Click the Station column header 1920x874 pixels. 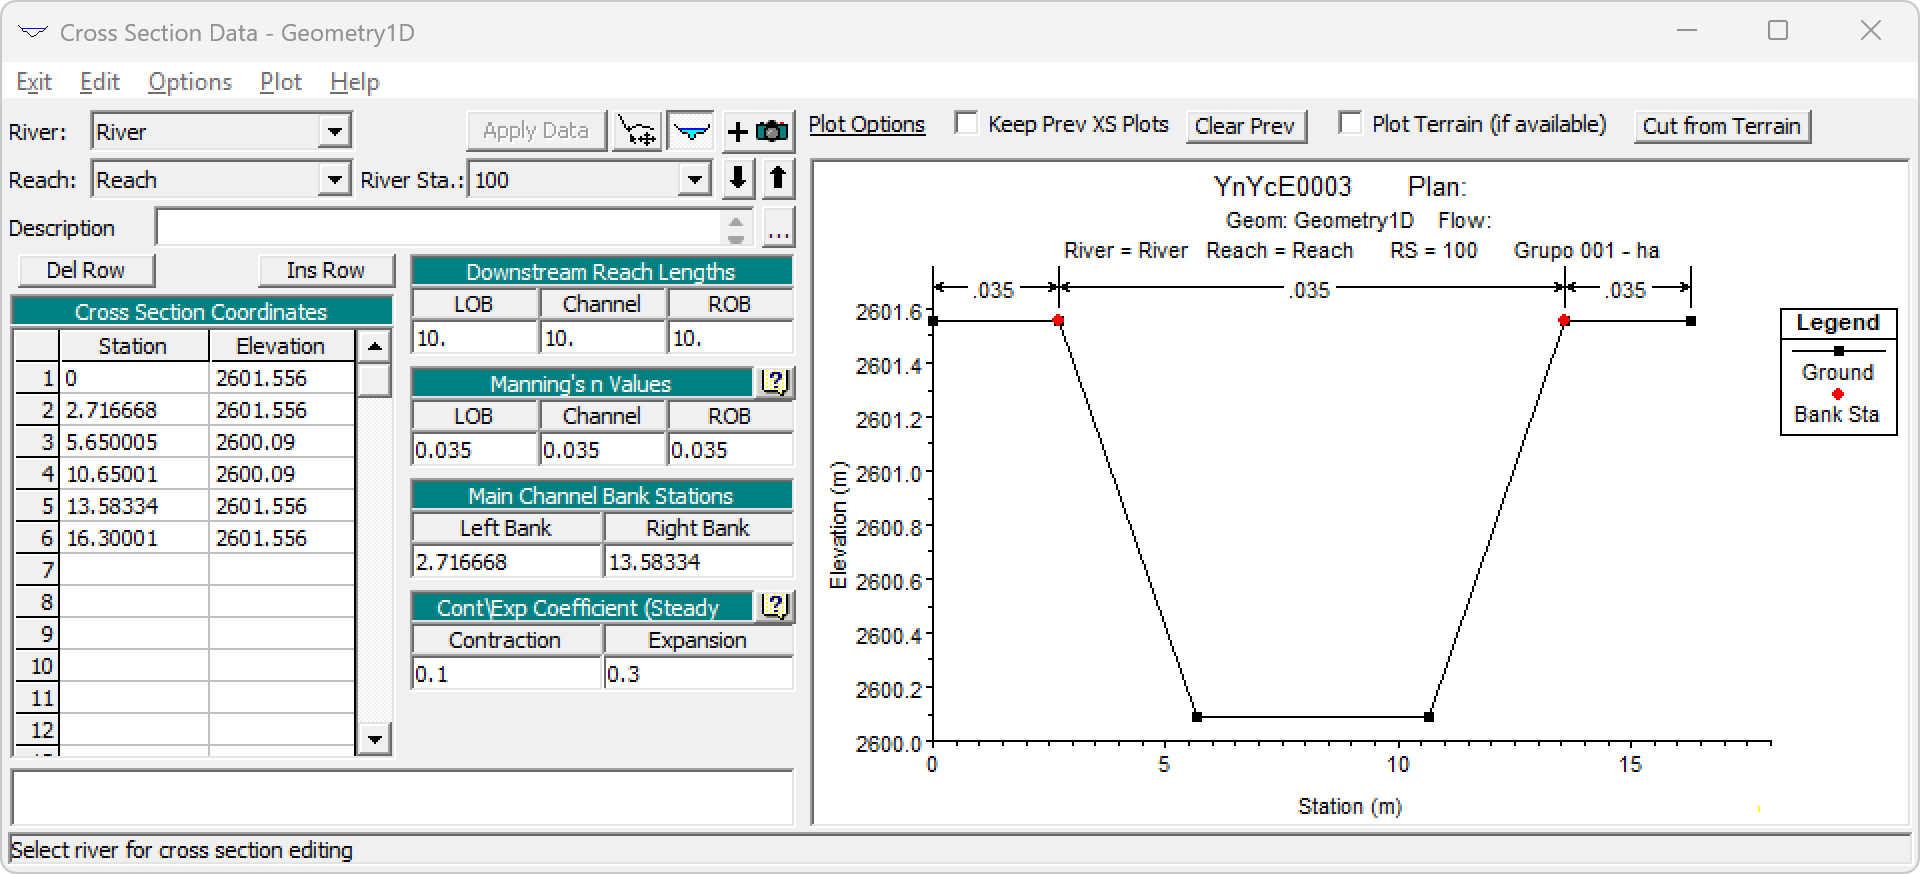click(x=134, y=346)
